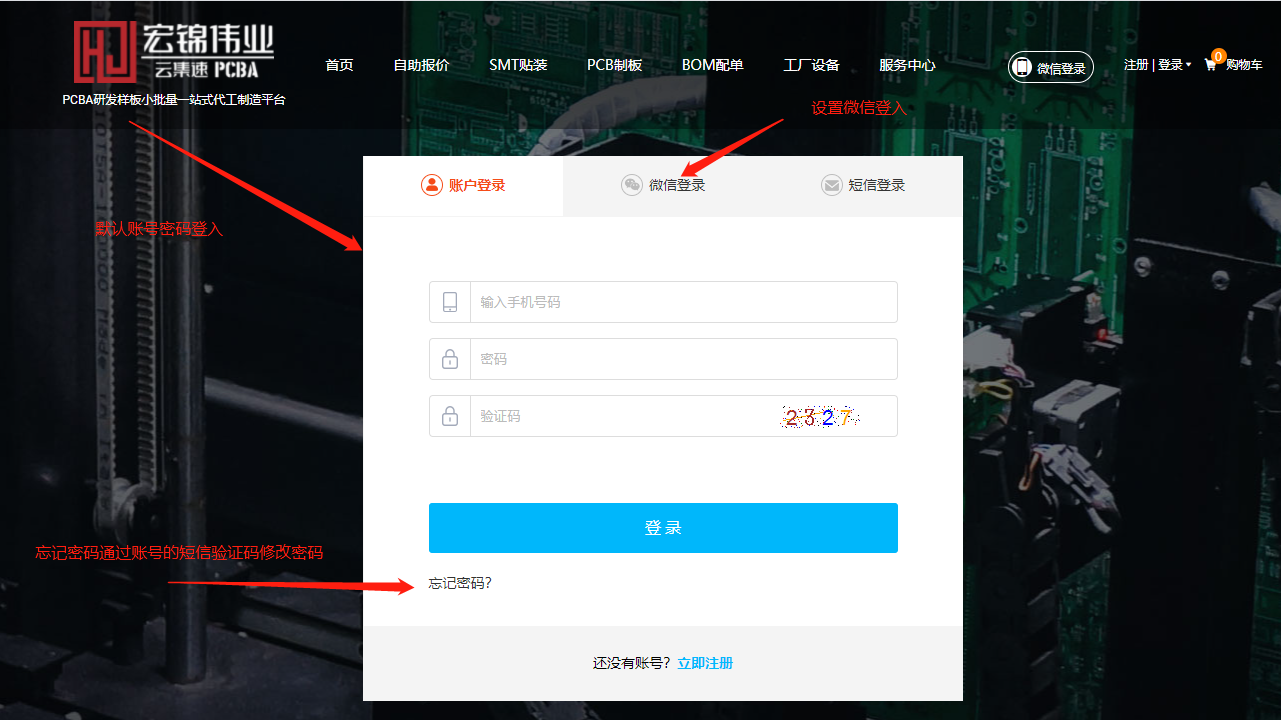Click the orange person icon on 账户登录 tab
Image resolution: width=1281 pixels, height=720 pixels.
pos(430,185)
